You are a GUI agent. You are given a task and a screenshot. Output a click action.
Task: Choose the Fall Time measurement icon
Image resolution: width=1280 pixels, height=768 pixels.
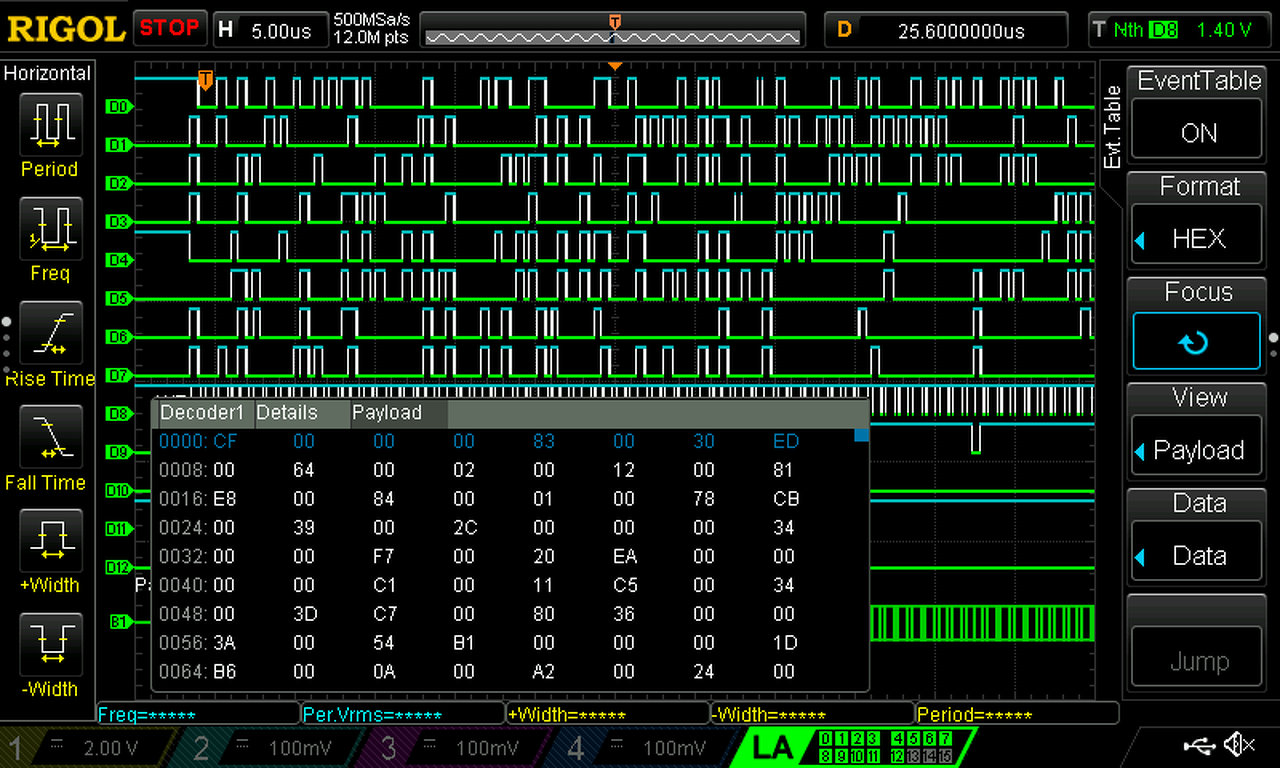pyautogui.click(x=49, y=437)
